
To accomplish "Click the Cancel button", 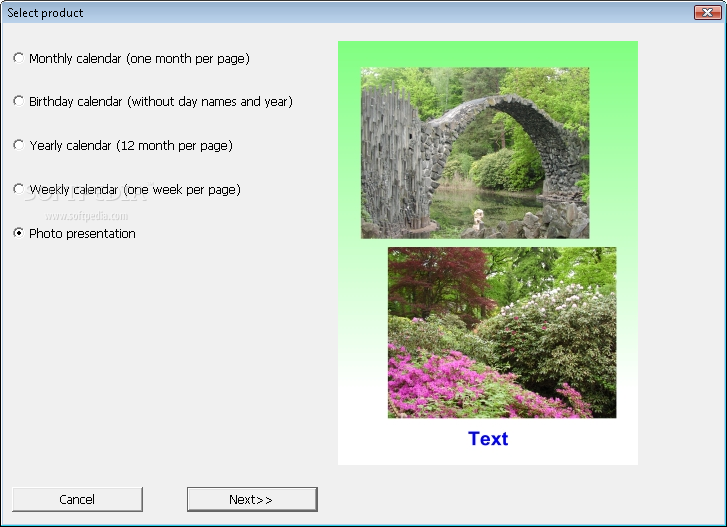I will click(77, 499).
